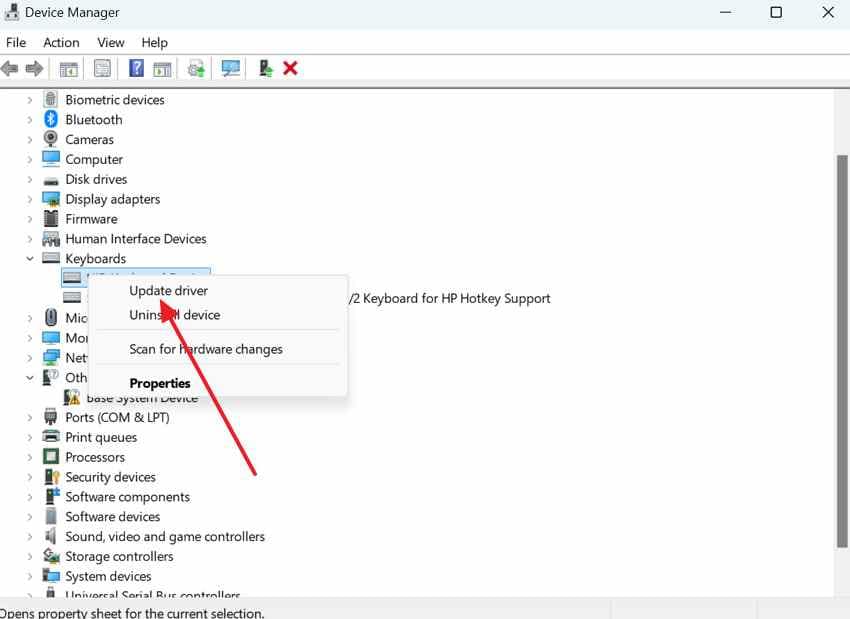The height and width of the screenshot is (619, 850).
Task: Click the Firmware chip icon
Action: tap(51, 218)
